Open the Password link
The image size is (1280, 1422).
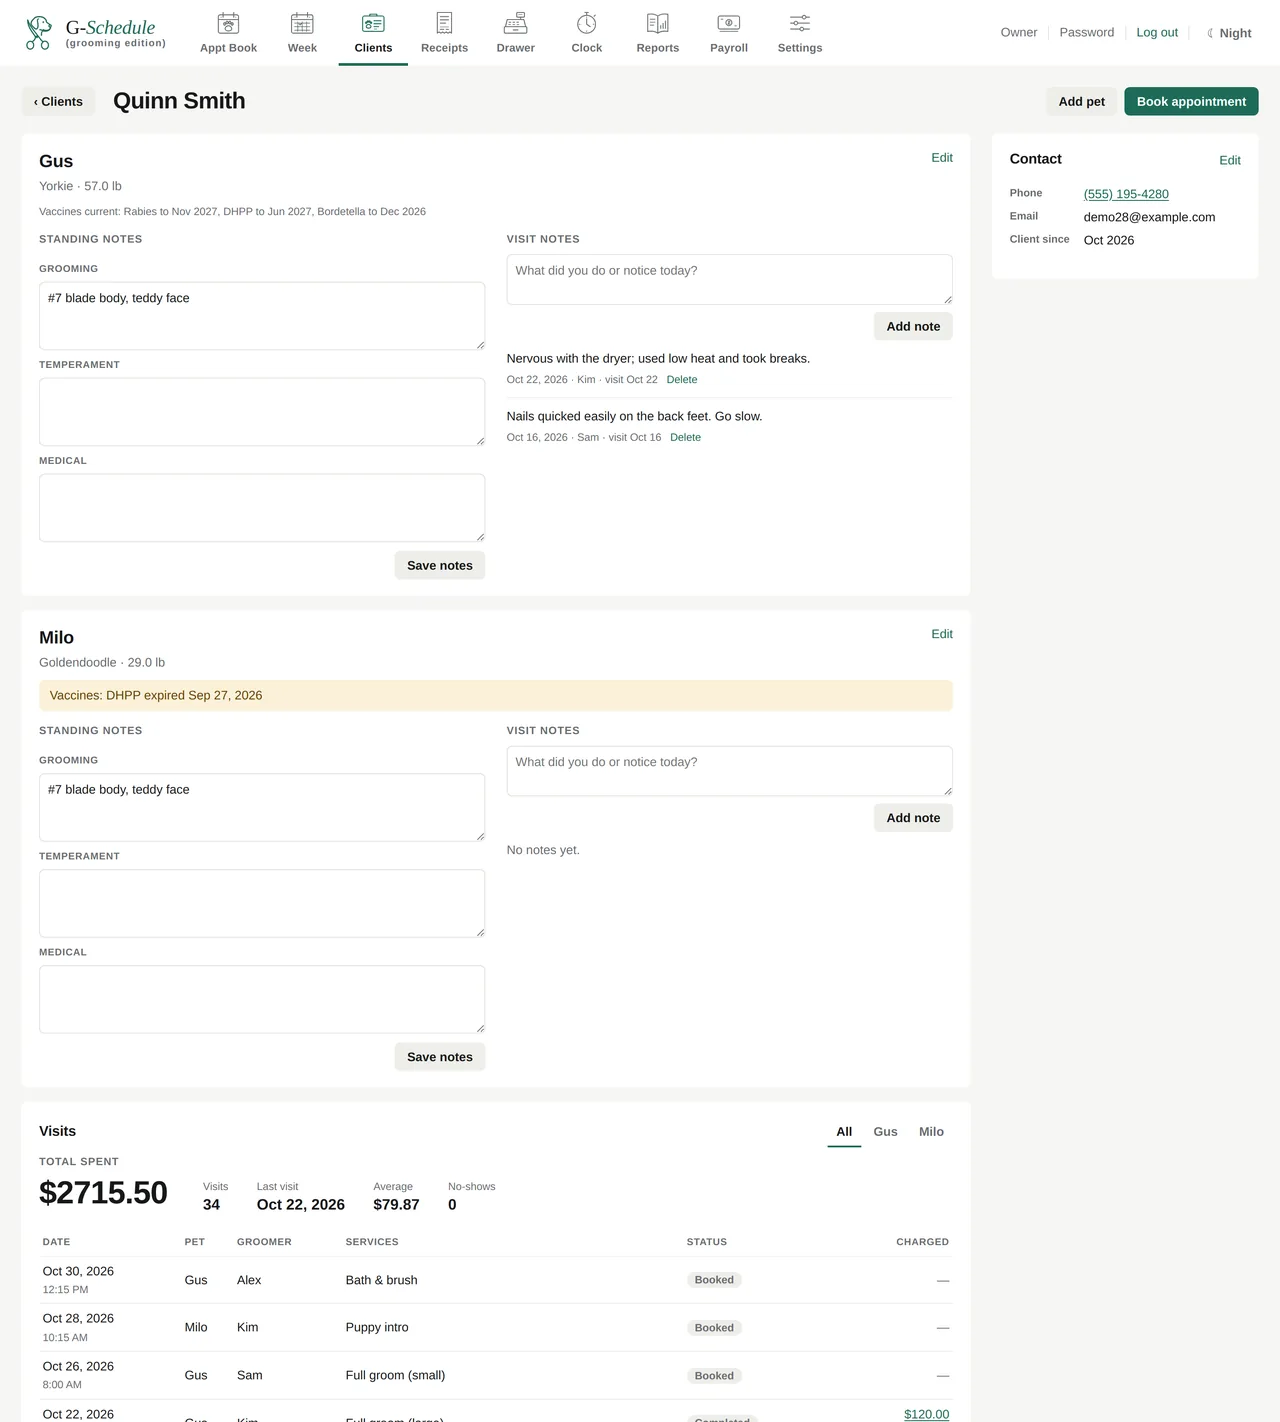click(x=1087, y=32)
